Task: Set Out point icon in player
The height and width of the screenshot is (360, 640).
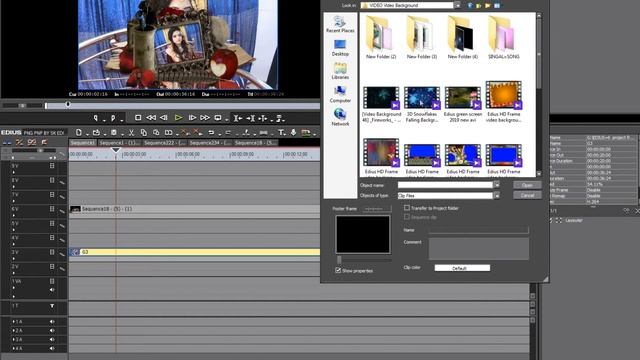Action: click(x=113, y=118)
